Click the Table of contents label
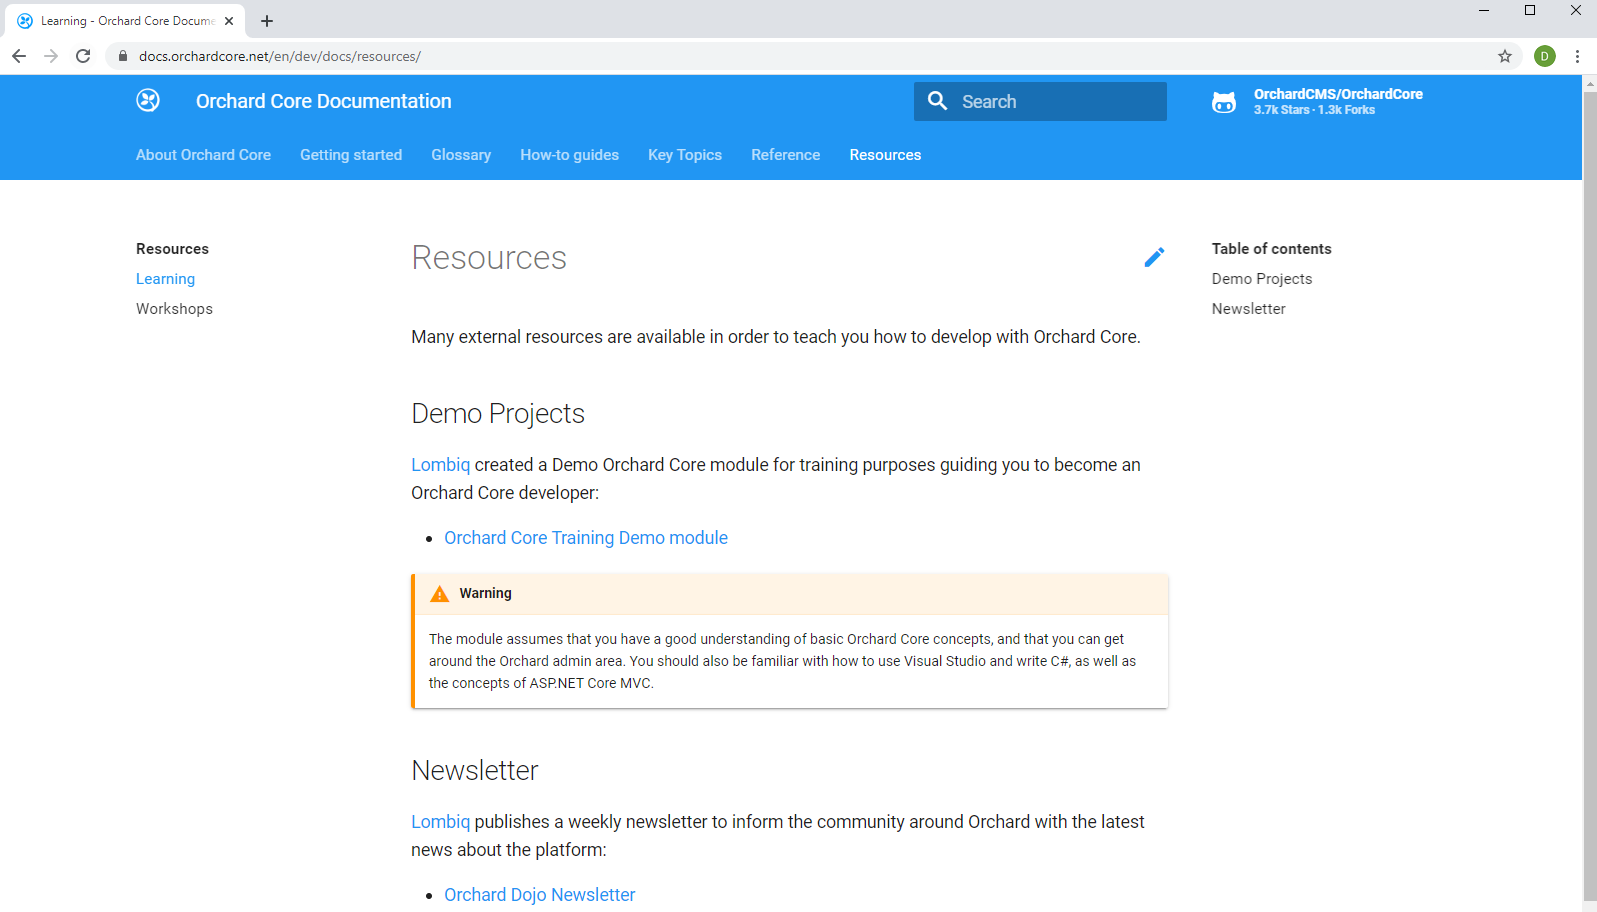Screen dimensions: 1597x912 (x=1272, y=249)
